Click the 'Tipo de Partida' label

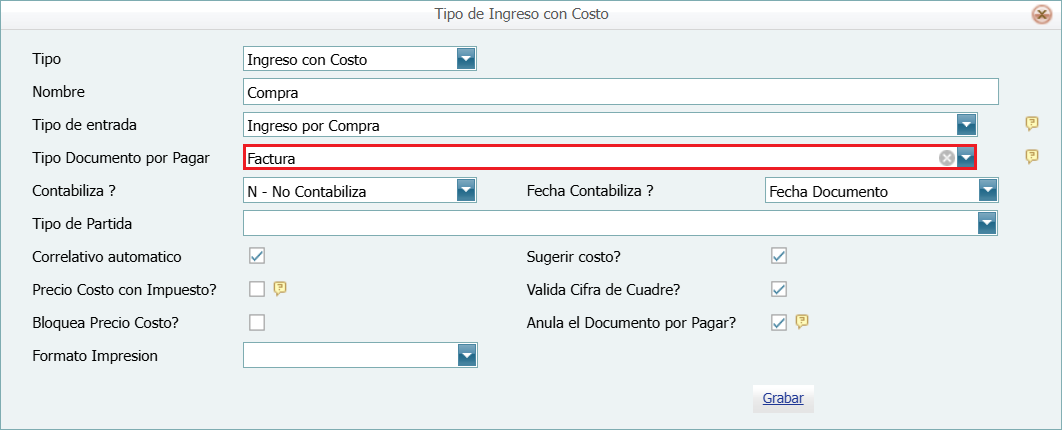pyautogui.click(x=82, y=223)
